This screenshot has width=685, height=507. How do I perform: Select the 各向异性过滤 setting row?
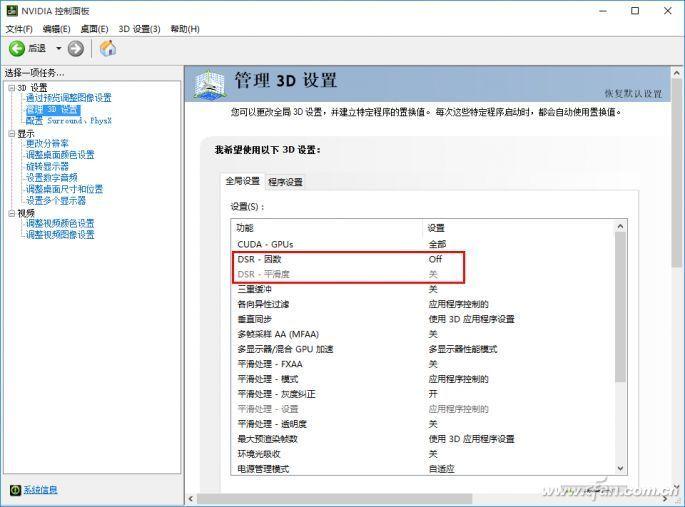tap(422, 304)
